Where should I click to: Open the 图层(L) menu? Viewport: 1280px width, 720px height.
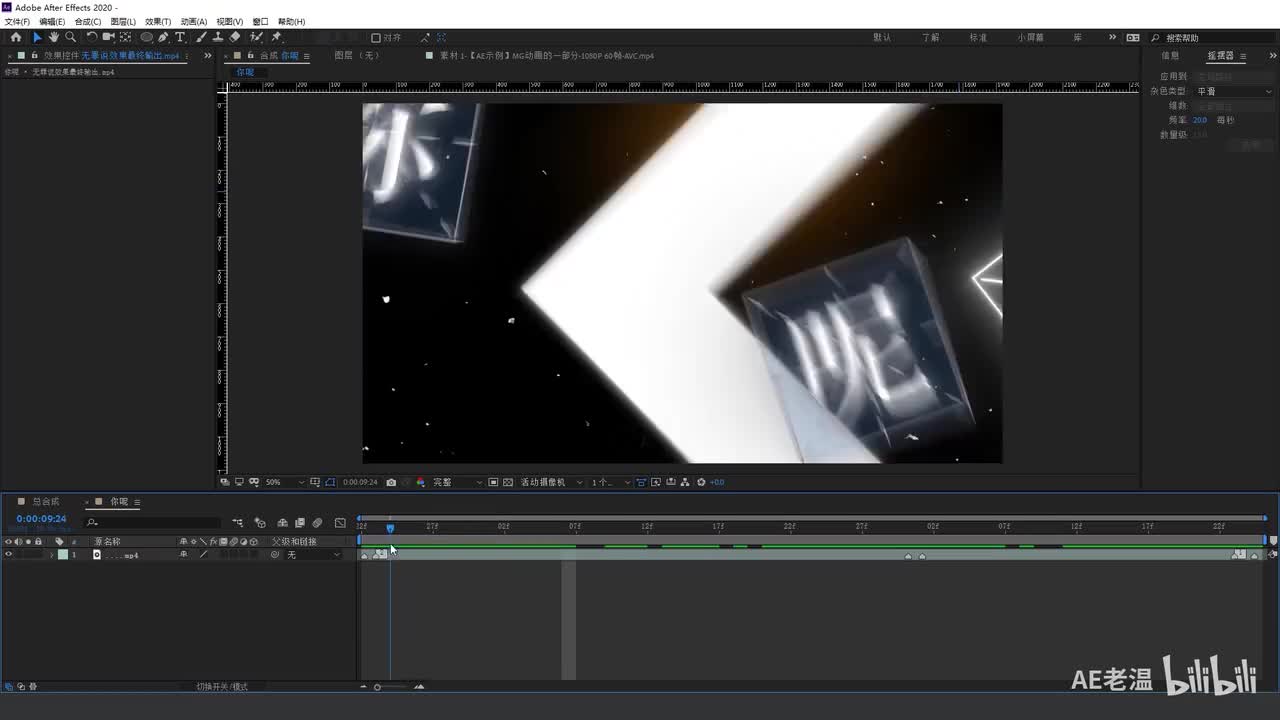[123, 21]
